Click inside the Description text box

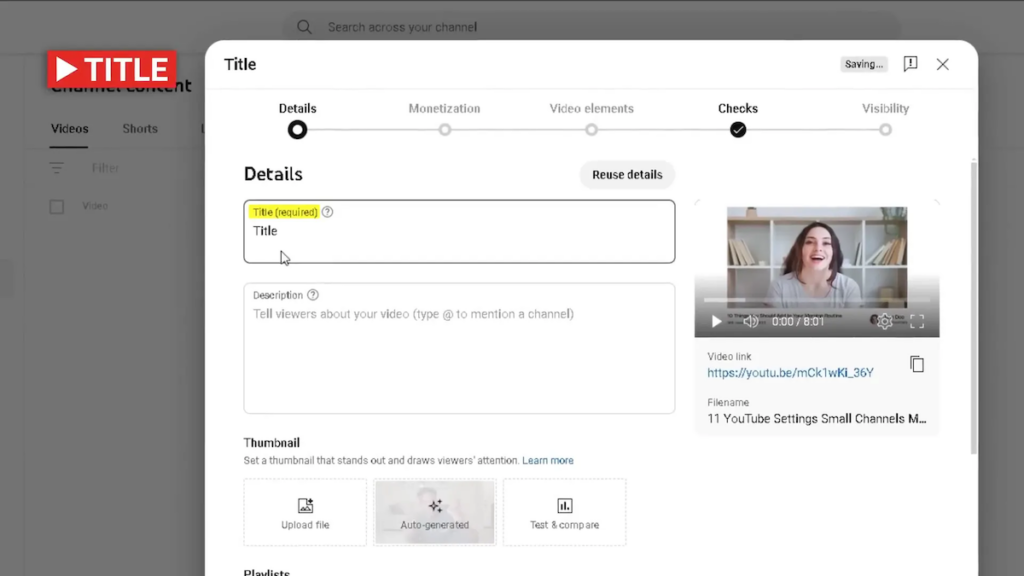tap(459, 360)
